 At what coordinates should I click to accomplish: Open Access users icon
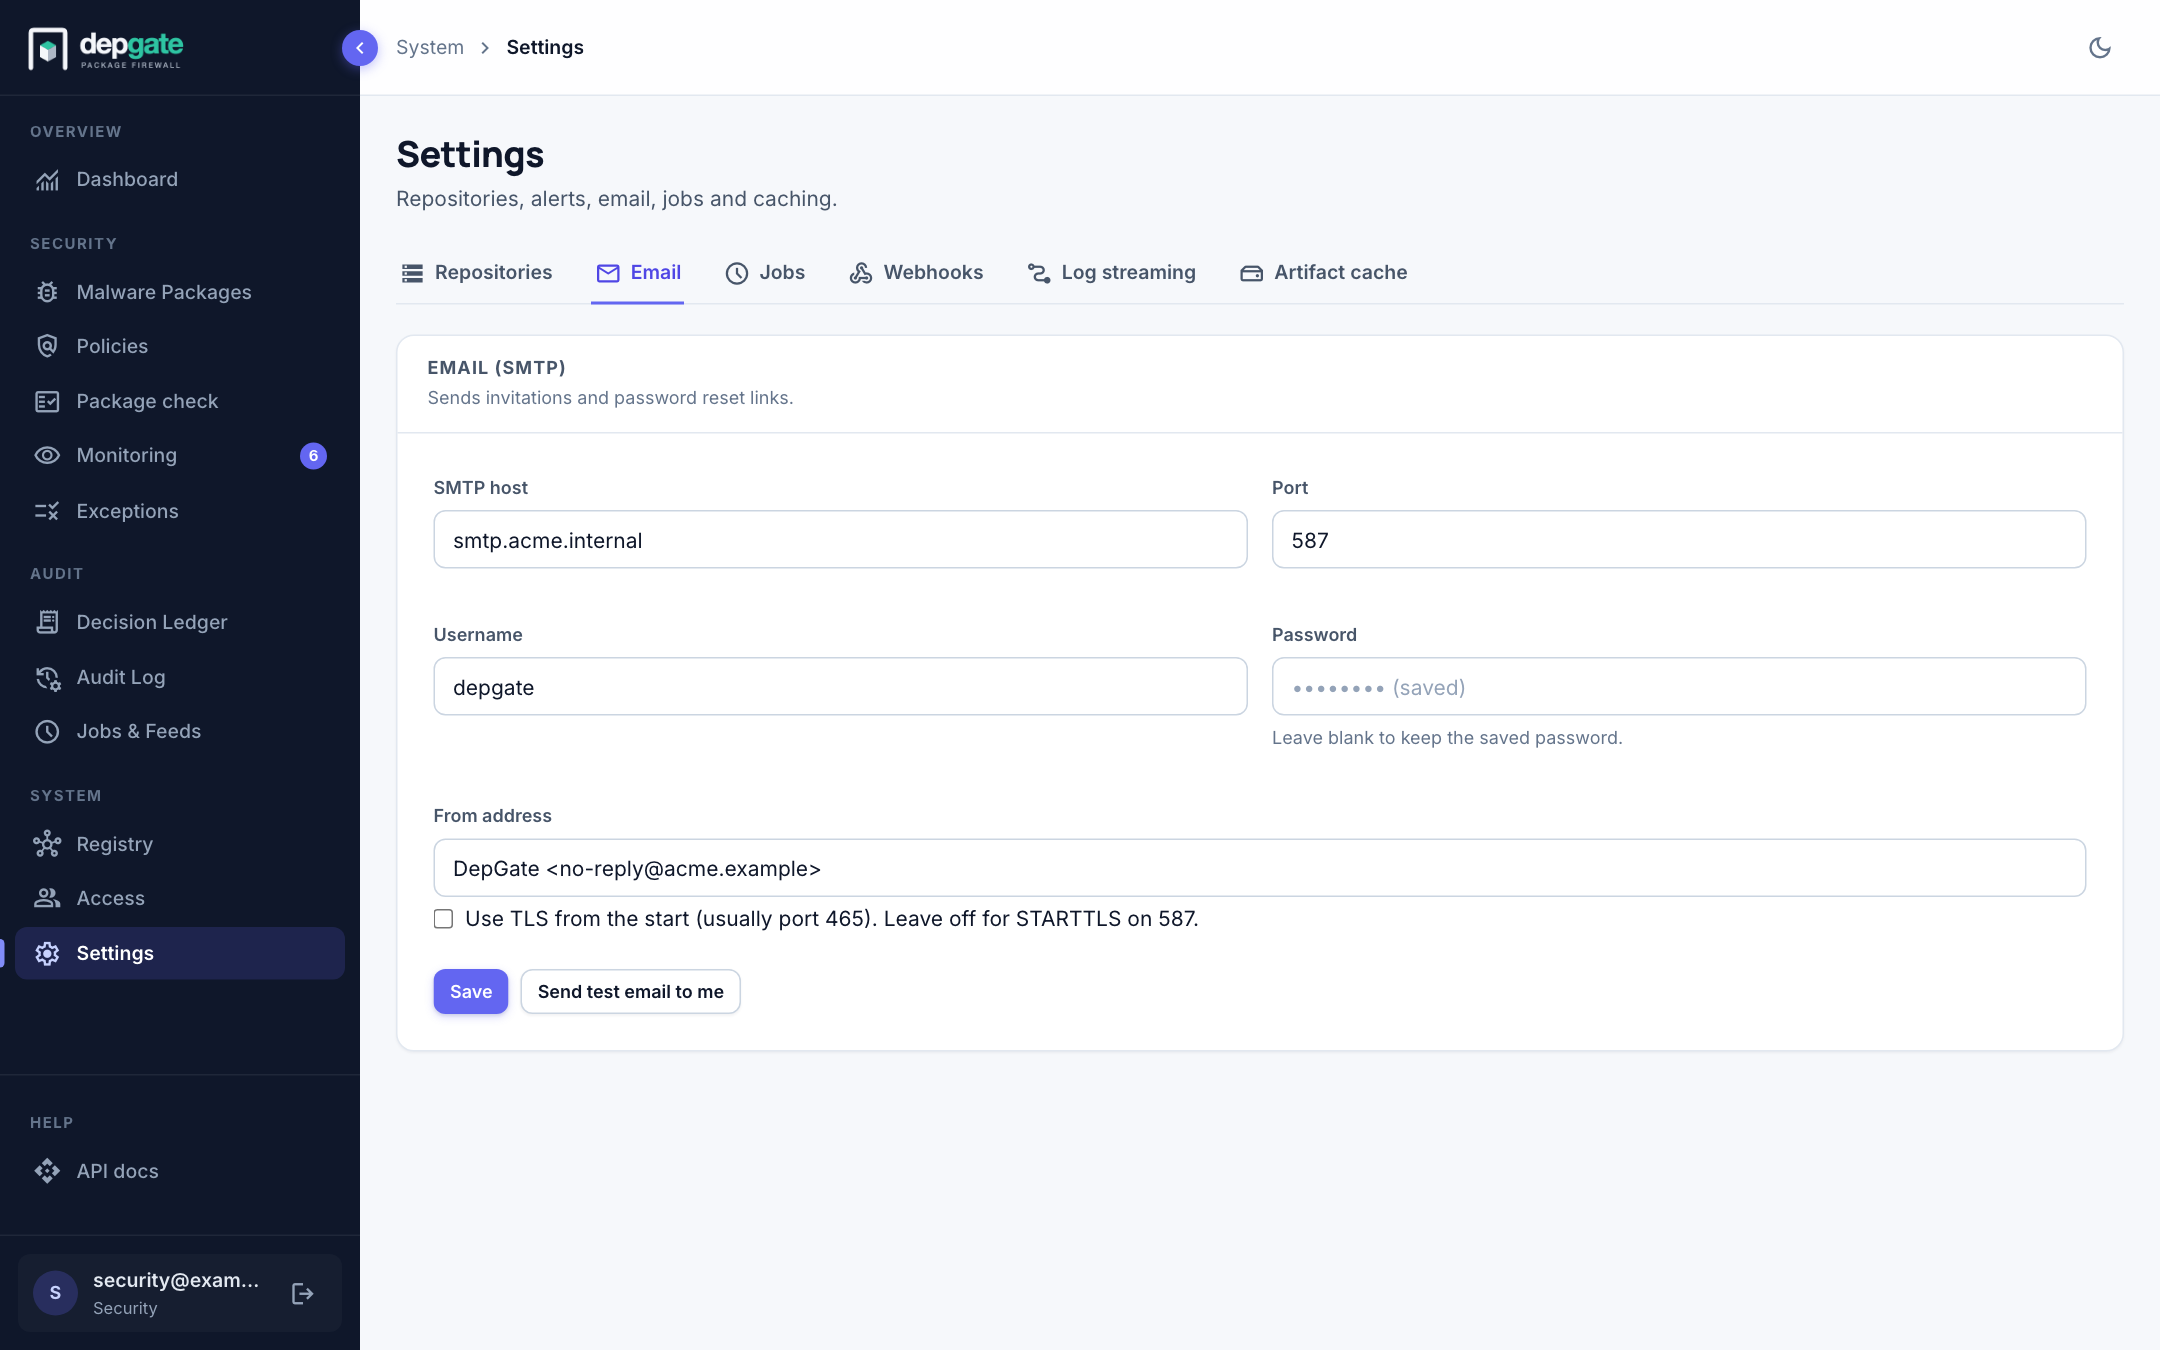click(47, 898)
